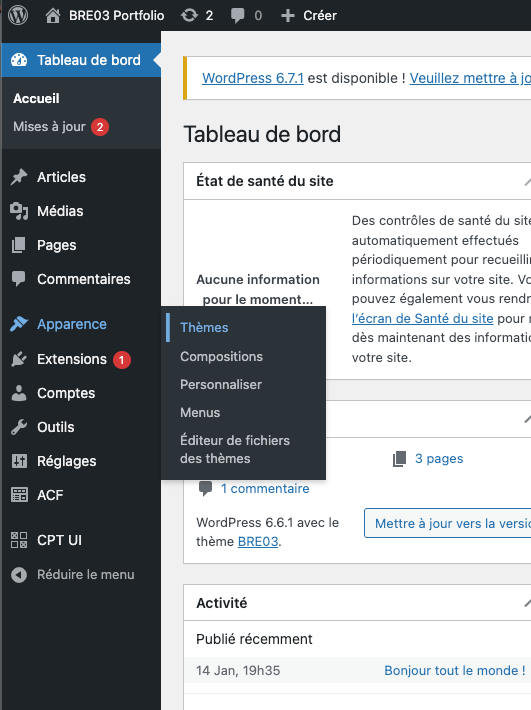
Task: Click the WordPress 6.7.1 link
Action: click(x=253, y=78)
